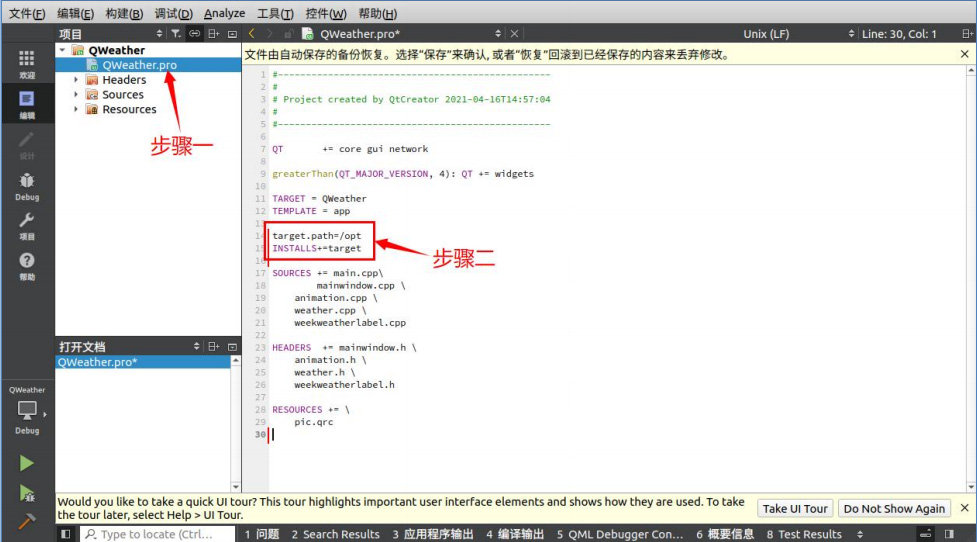Open Design mode in sidebar

click(x=27, y=145)
